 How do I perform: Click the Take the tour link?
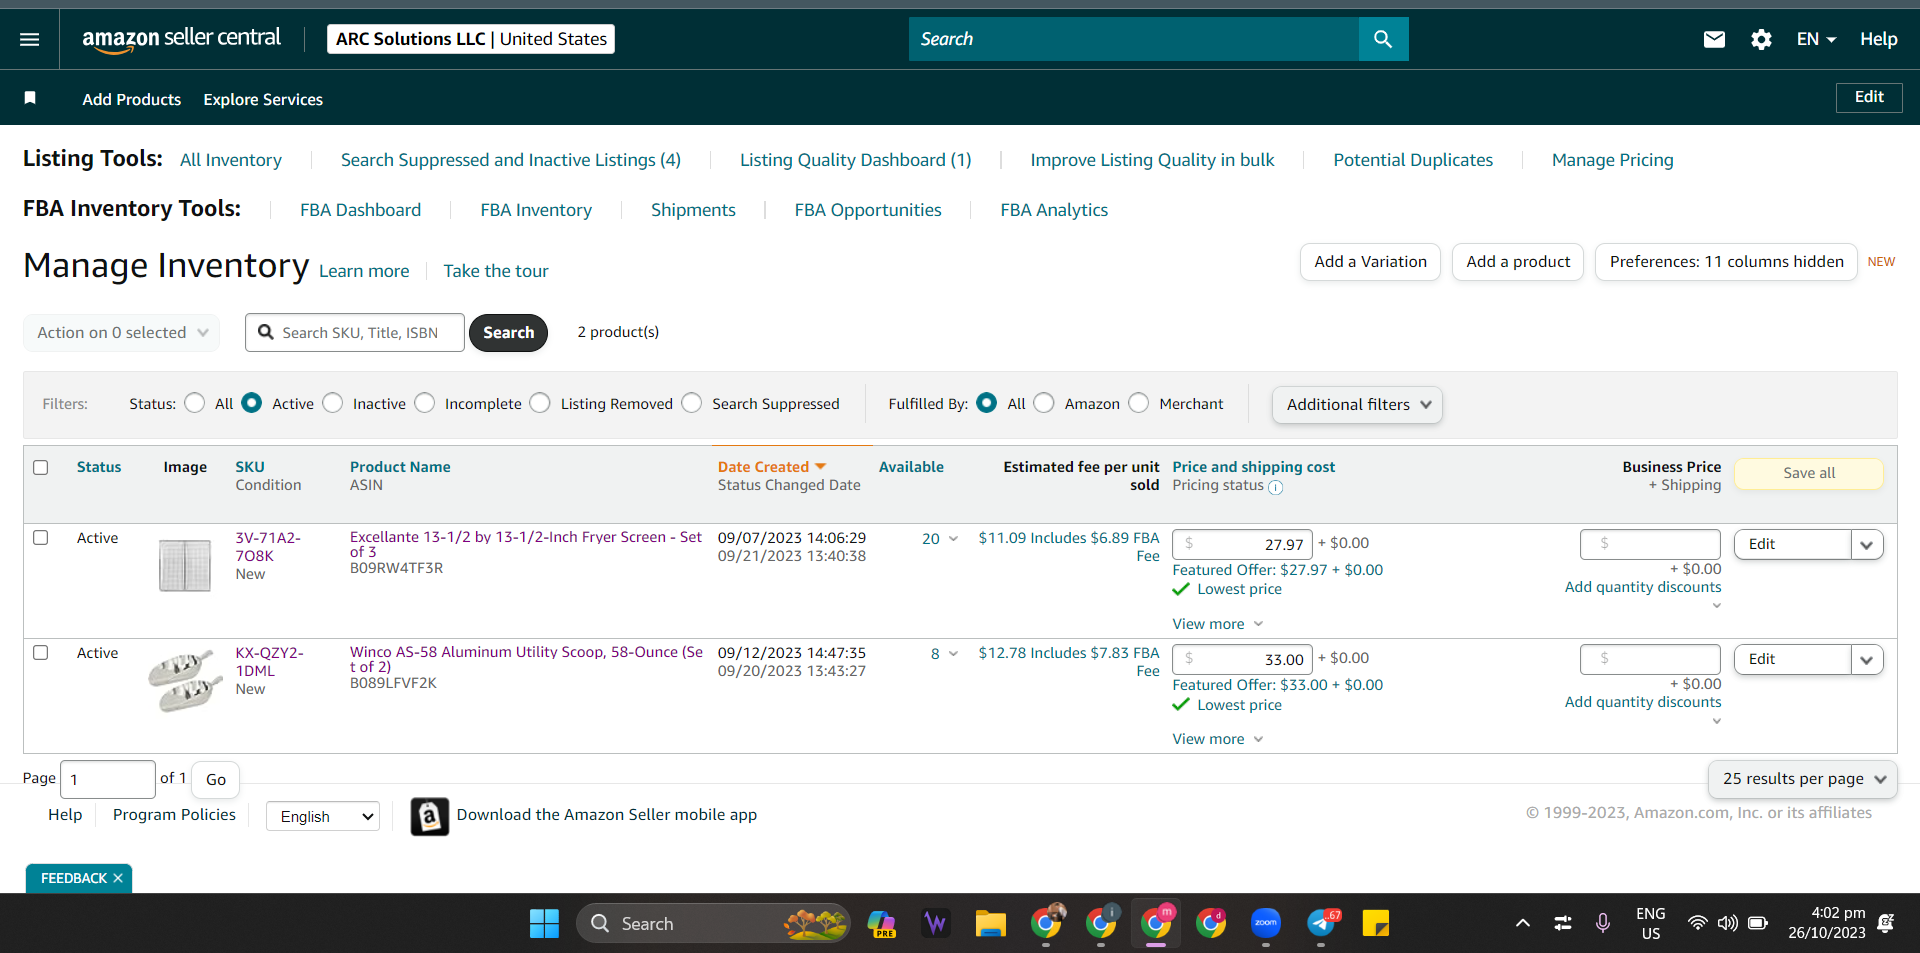point(496,271)
